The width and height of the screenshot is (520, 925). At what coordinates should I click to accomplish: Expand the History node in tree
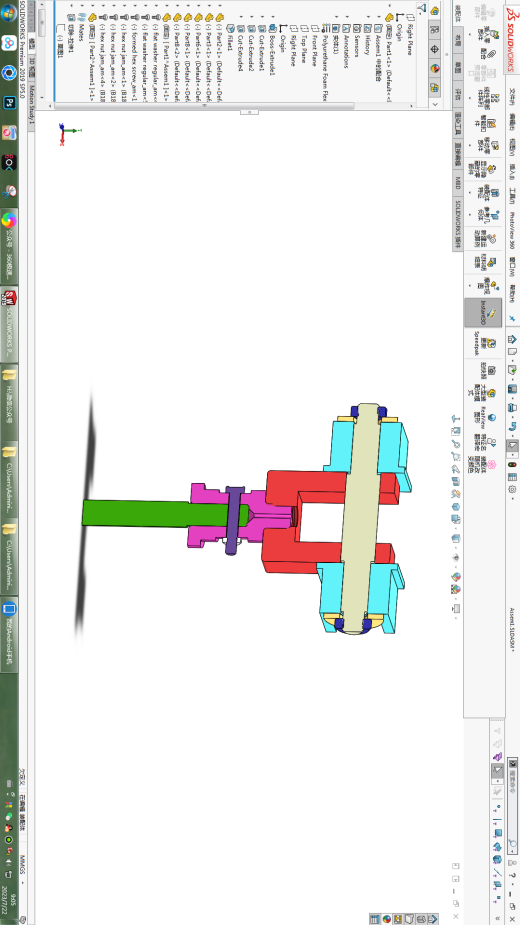(x=368, y=16)
